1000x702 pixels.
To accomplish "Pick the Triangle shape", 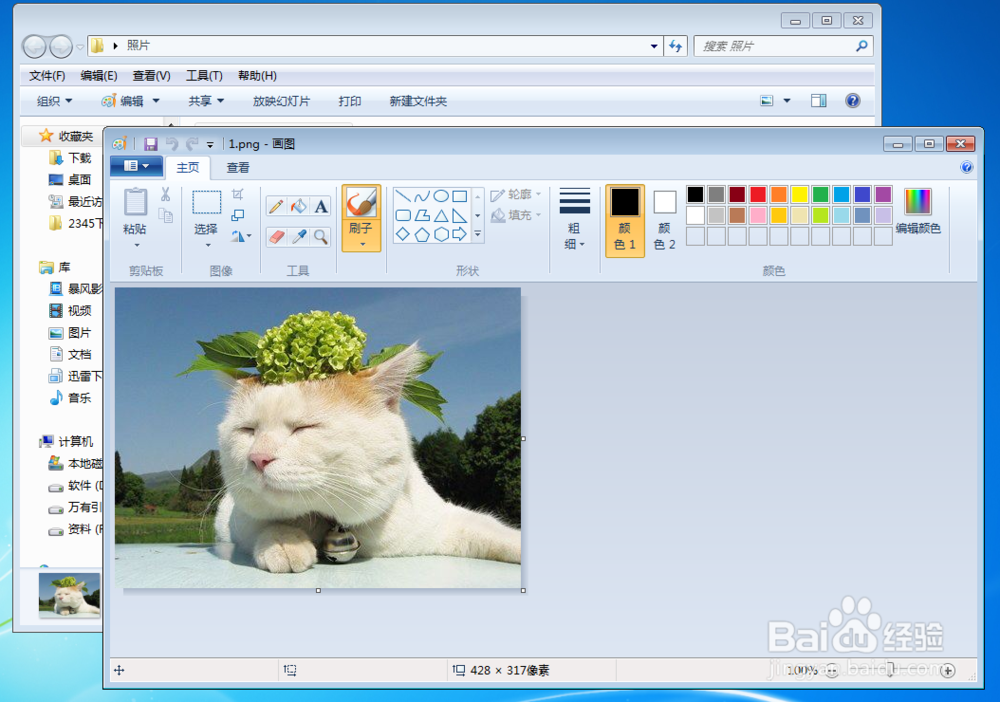I will 441,216.
